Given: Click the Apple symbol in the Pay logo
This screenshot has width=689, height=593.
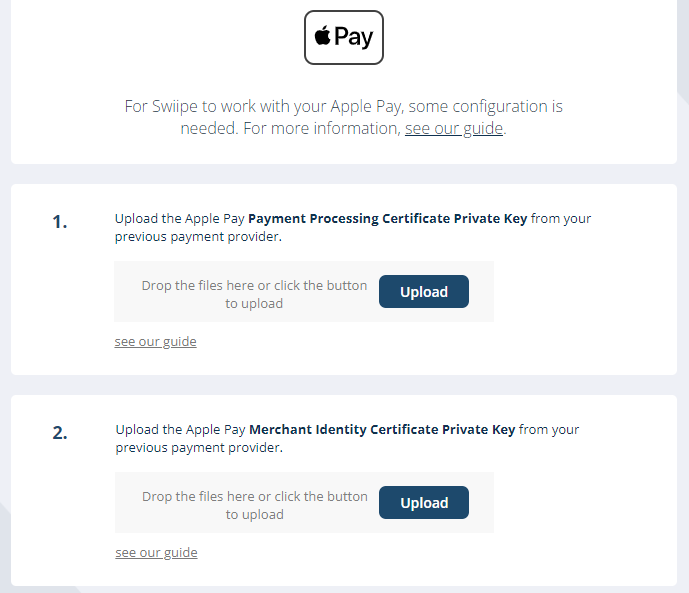Looking at the screenshot, I should 323,37.
